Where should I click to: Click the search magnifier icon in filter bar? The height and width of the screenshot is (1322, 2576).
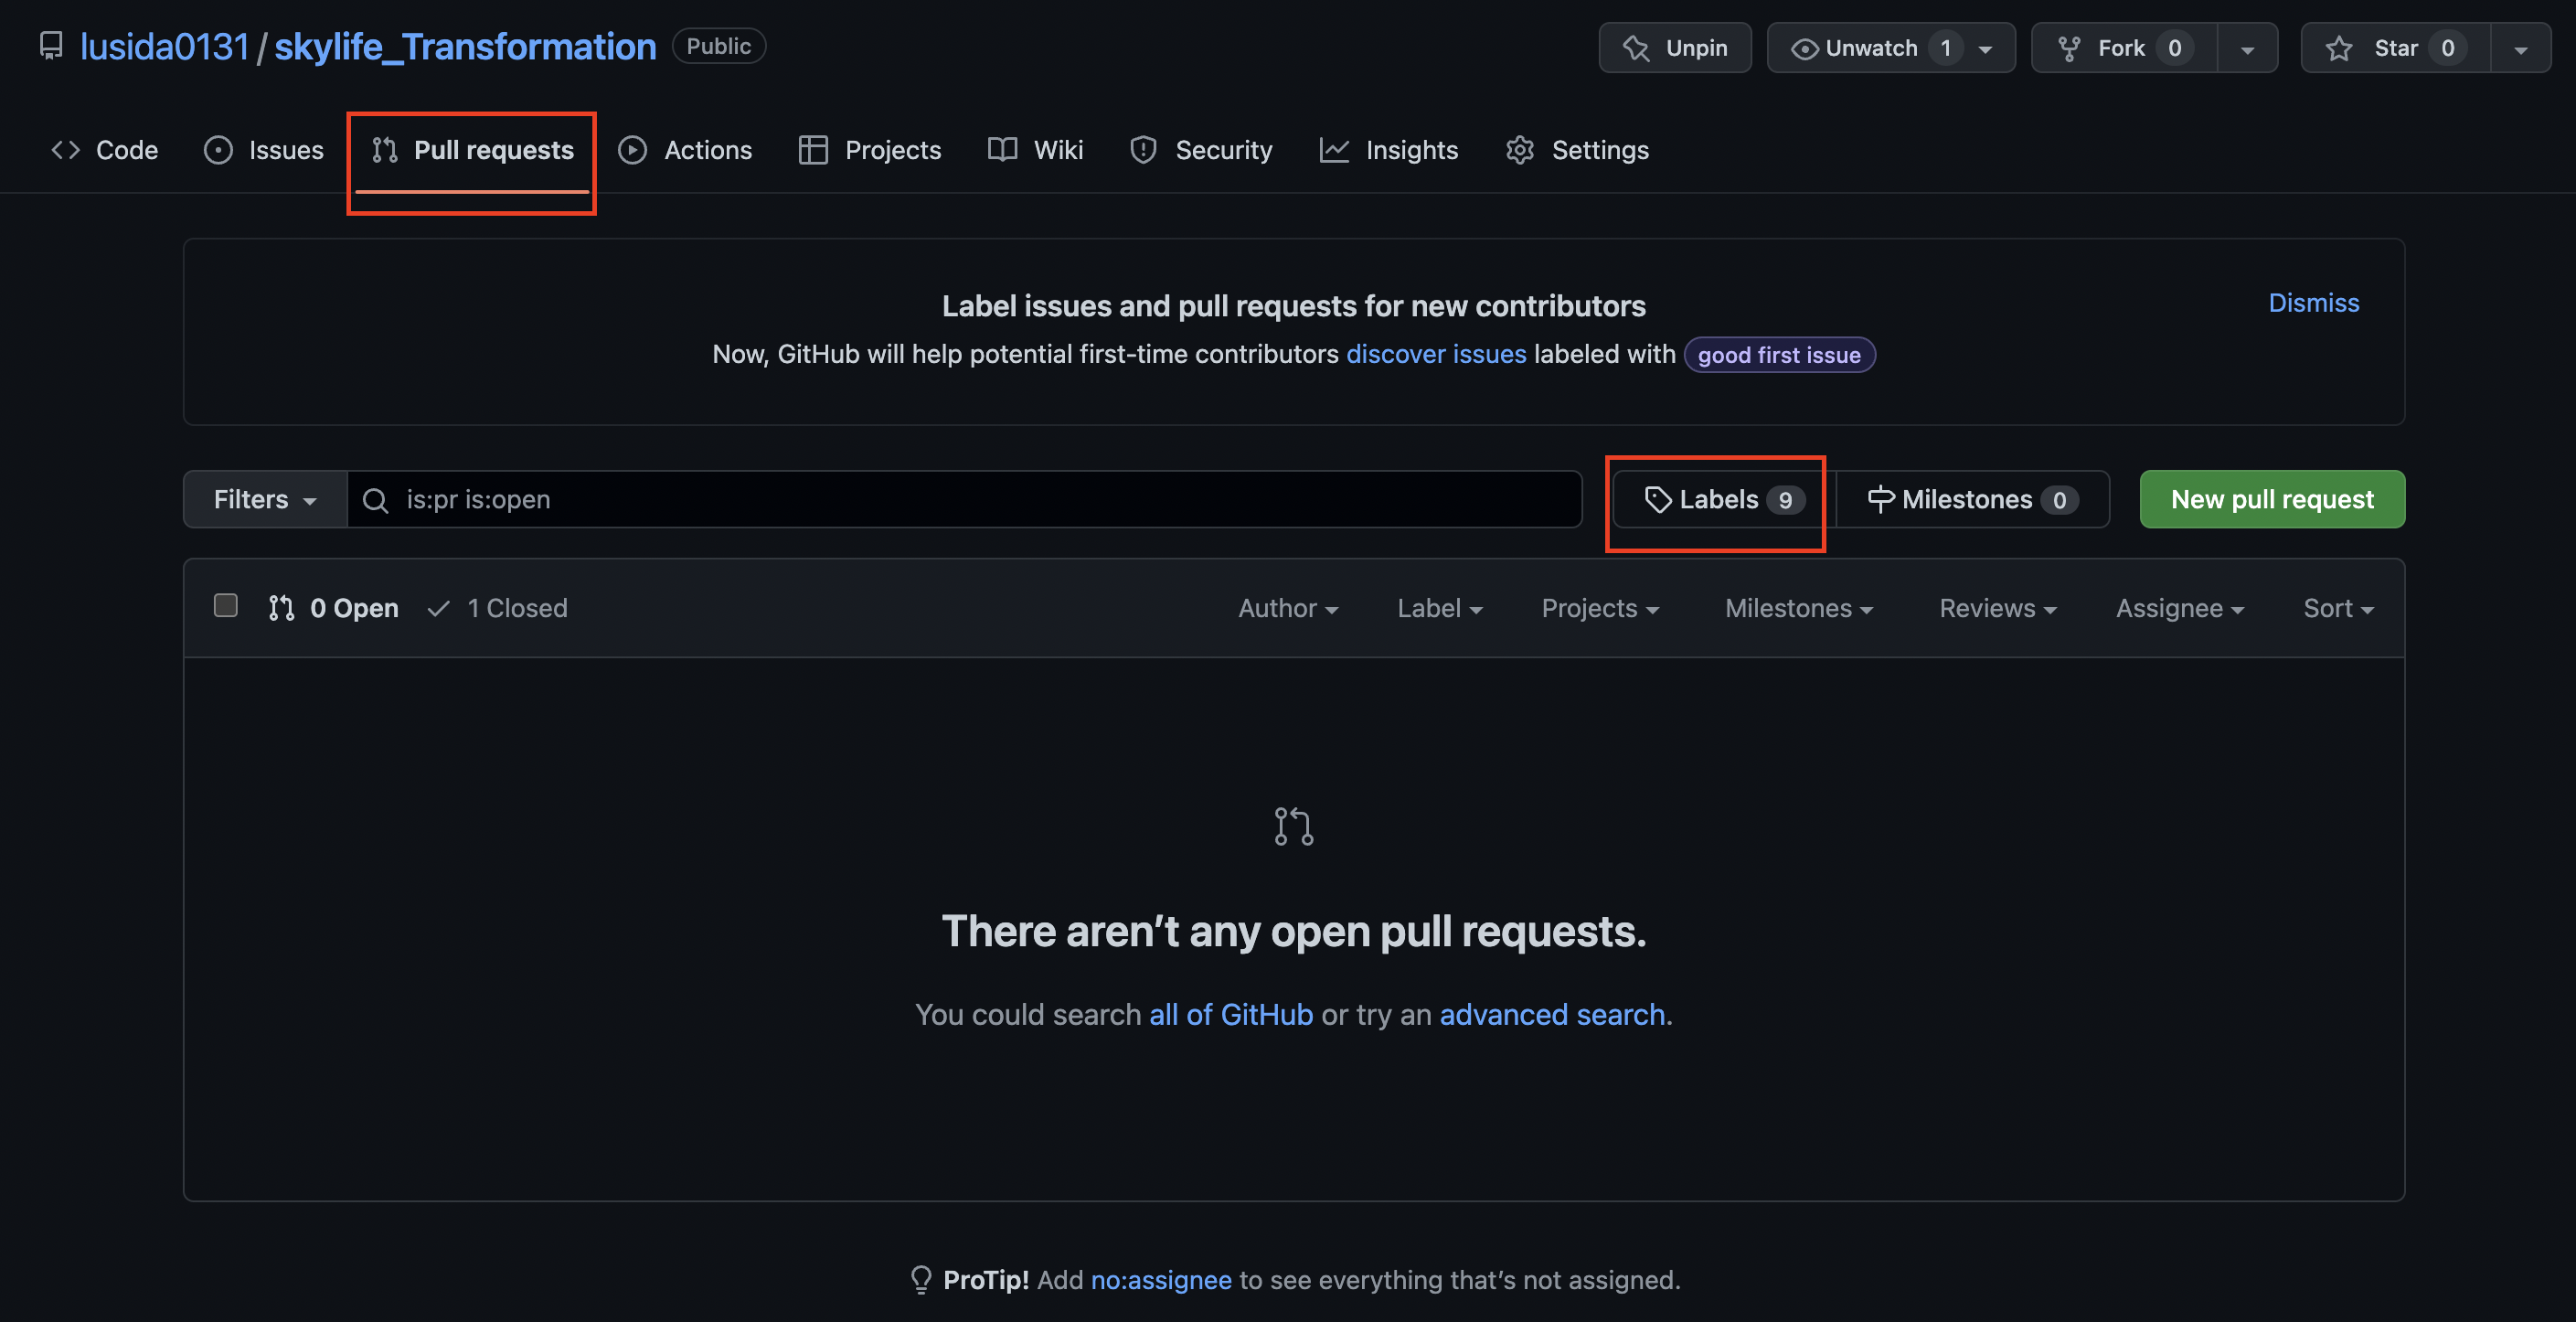(375, 500)
